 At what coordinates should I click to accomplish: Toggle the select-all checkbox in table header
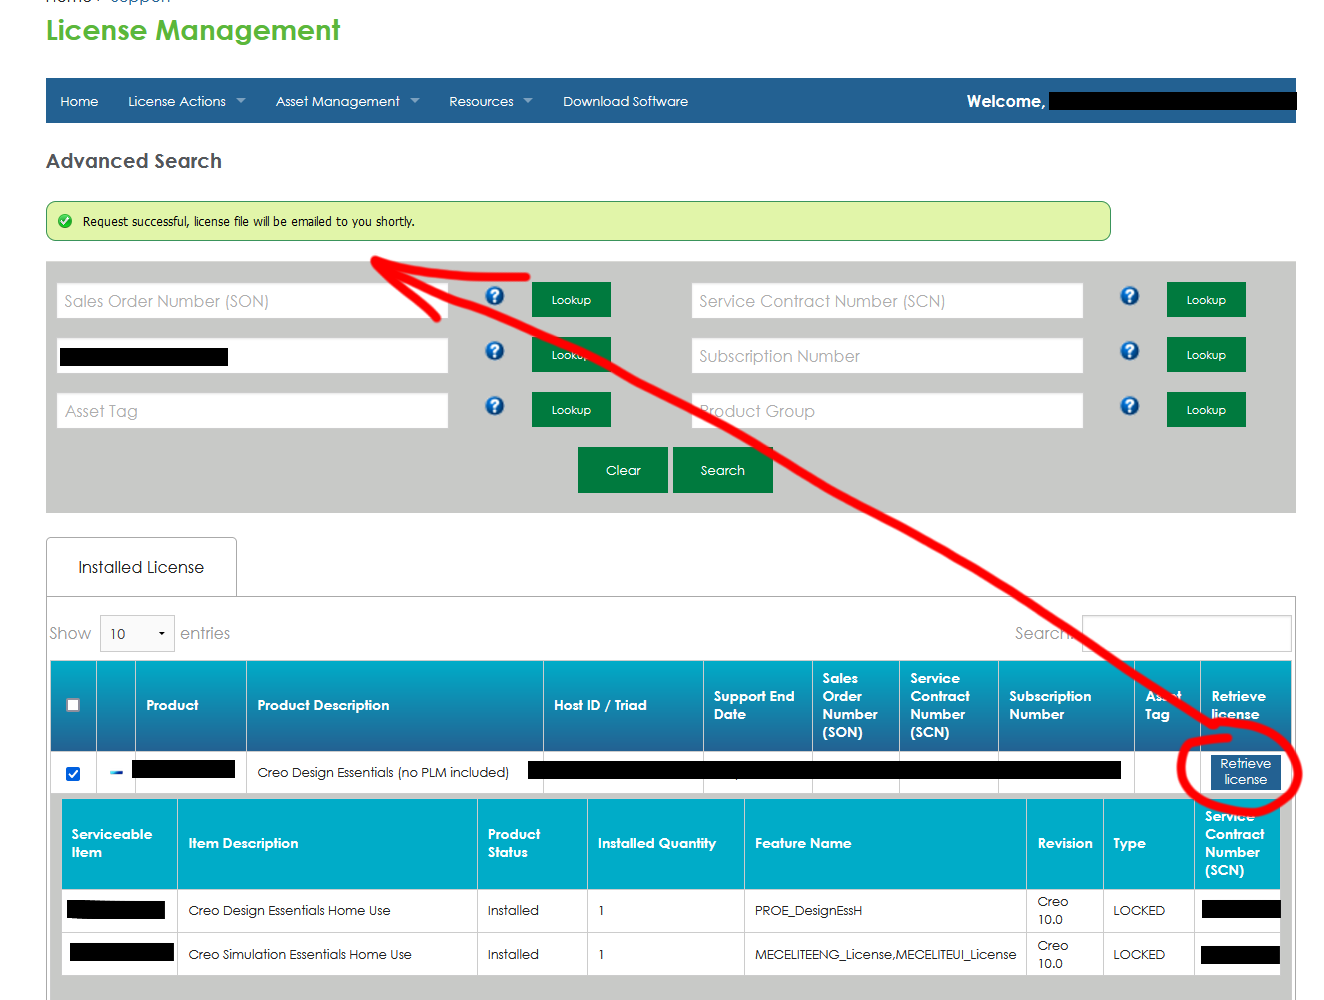tap(72, 704)
